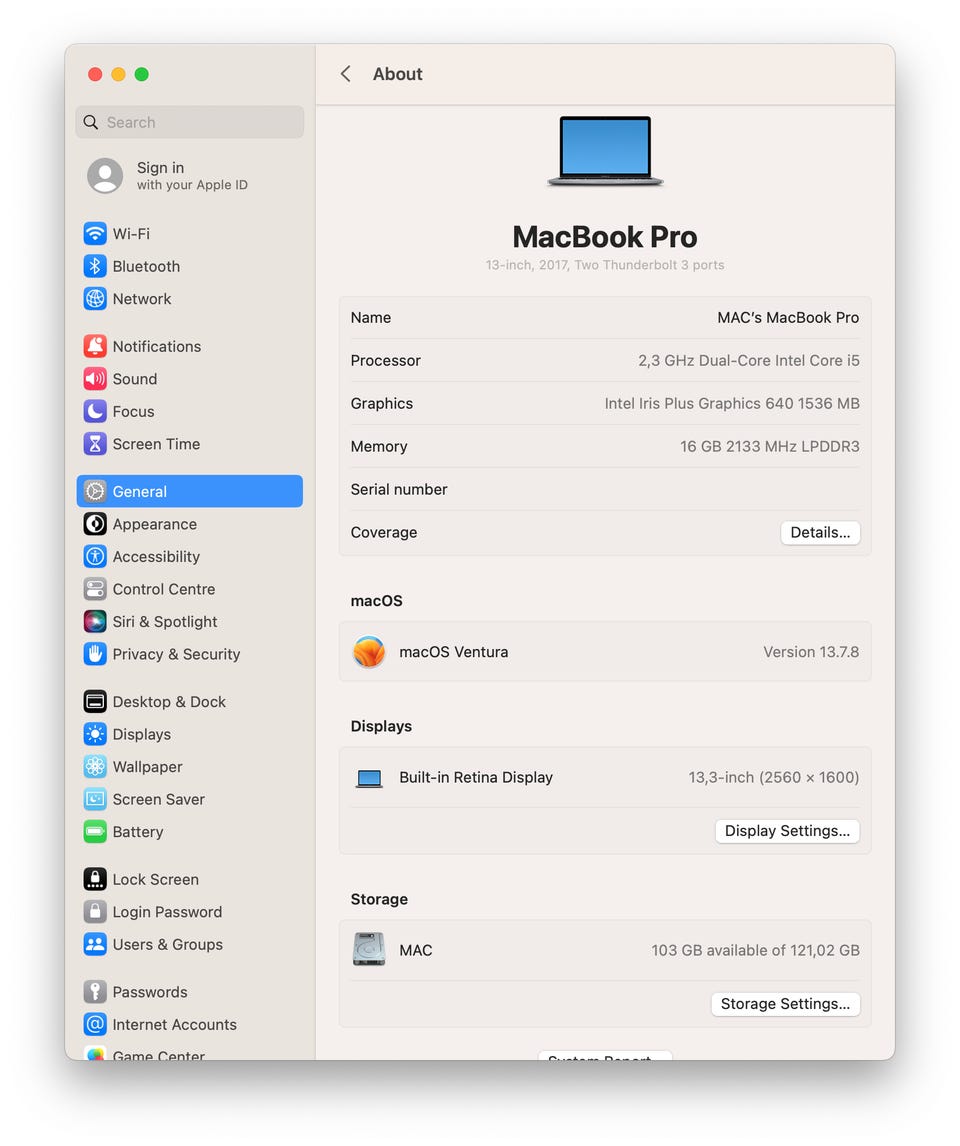This screenshot has width=960, height=1146.
Task: Open Network globe icon
Action: [95, 299]
